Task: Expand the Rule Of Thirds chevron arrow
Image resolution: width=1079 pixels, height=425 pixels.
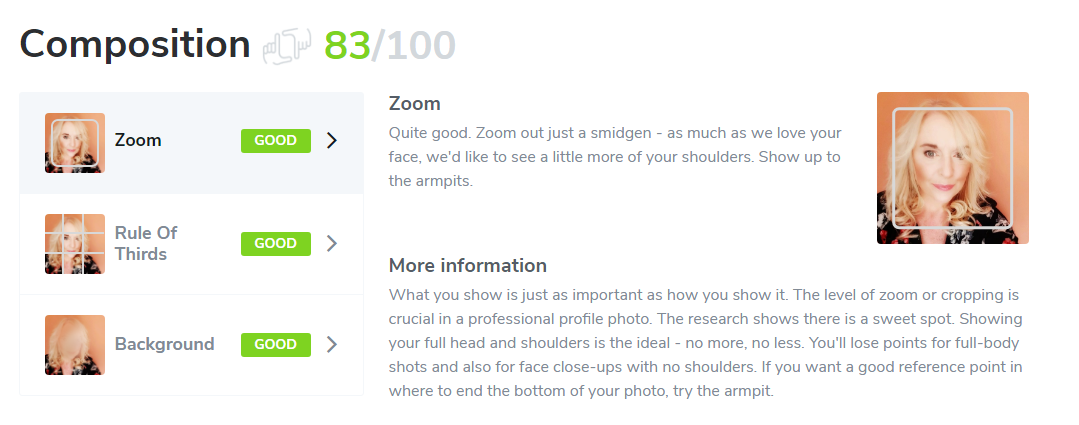Action: coord(332,243)
